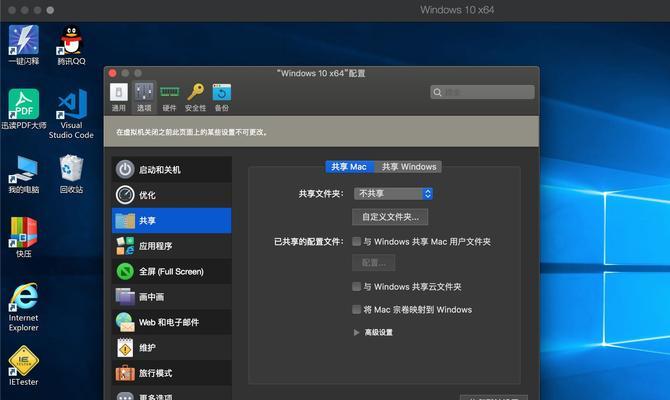Select Web 和电子邮件 sidebar item

point(172,322)
